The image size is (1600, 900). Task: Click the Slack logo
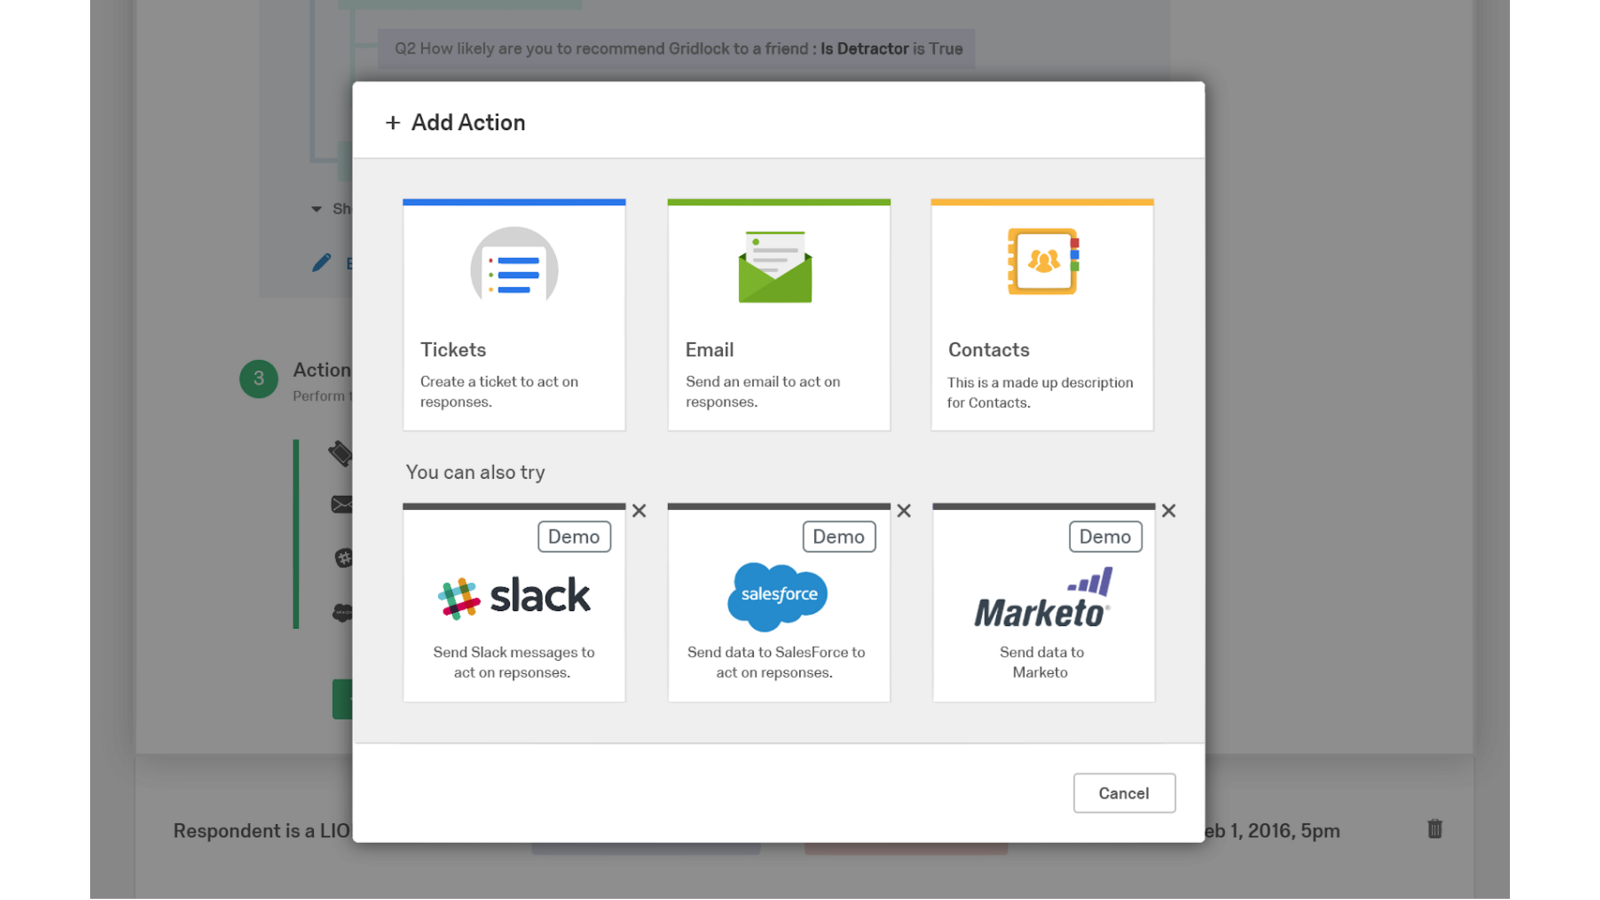coord(514,597)
